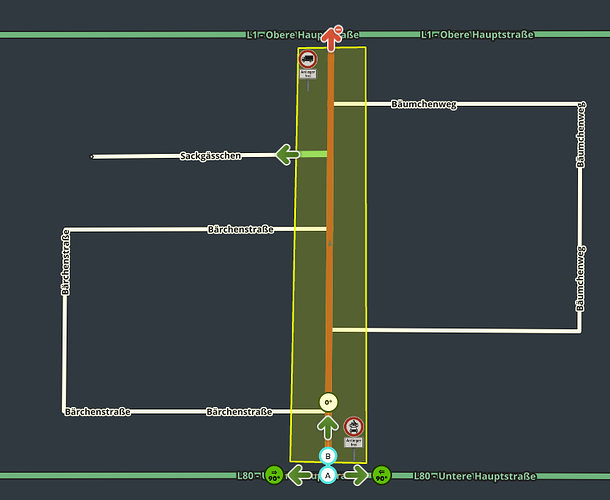Select the 0° angle marker
Image resolution: width=610 pixels, height=500 pixels.
click(328, 402)
